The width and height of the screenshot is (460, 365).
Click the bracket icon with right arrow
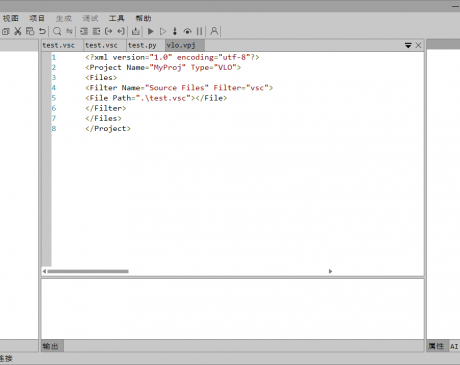108,31
